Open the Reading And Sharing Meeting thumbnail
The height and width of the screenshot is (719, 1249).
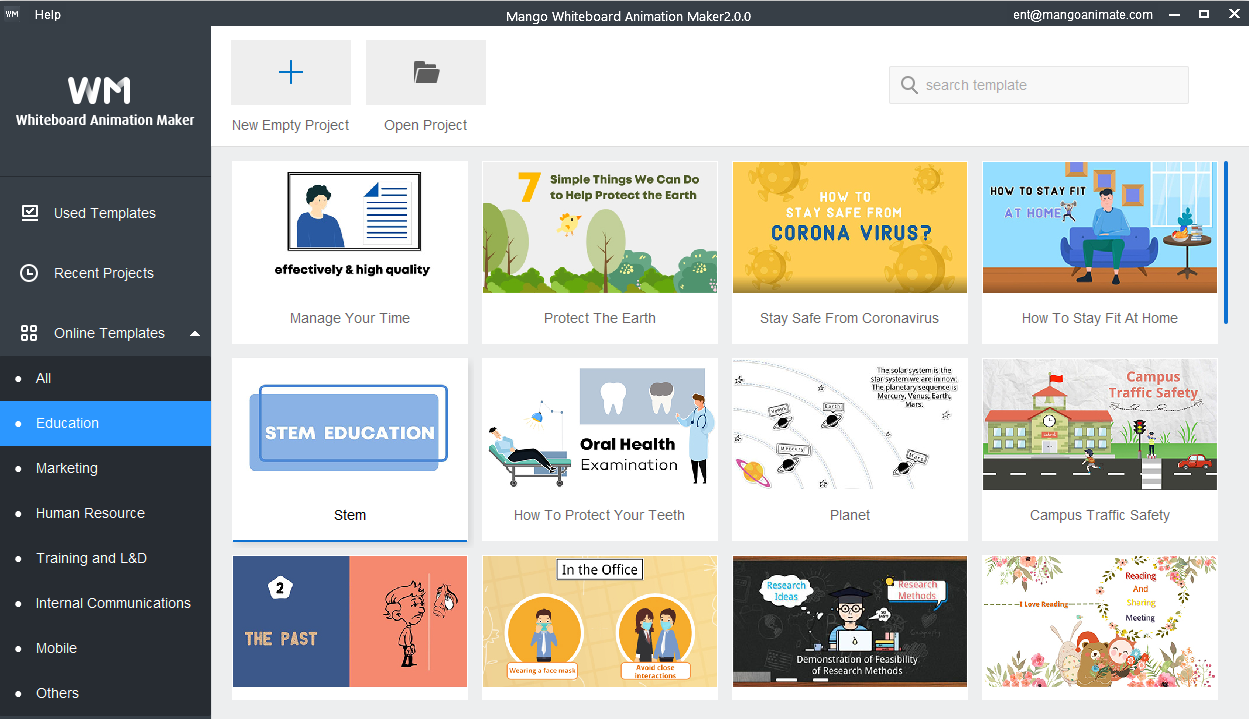click(x=1100, y=621)
